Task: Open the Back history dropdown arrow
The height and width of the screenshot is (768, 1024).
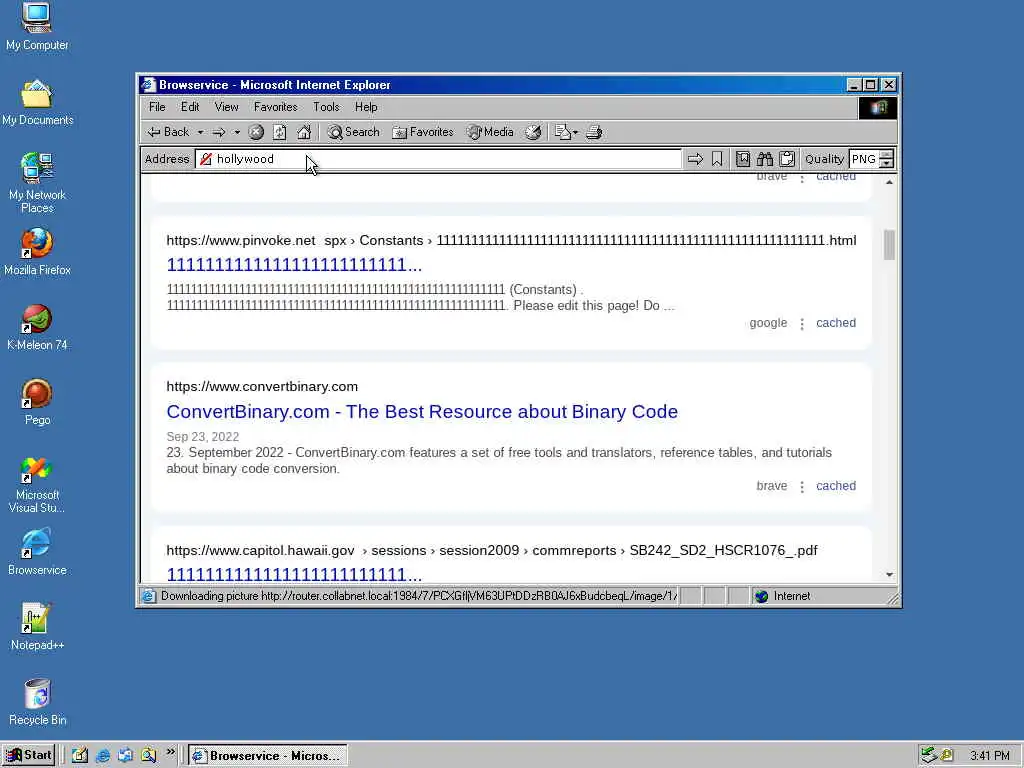Action: click(200, 133)
